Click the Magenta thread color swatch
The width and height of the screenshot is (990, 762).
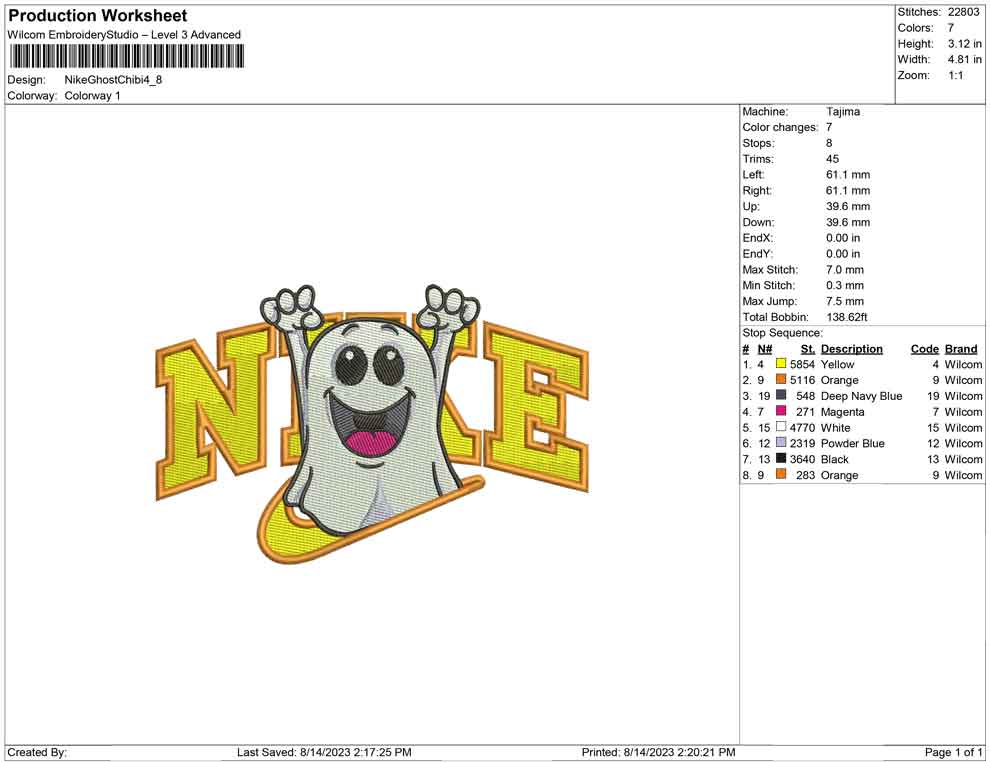[x=781, y=411]
